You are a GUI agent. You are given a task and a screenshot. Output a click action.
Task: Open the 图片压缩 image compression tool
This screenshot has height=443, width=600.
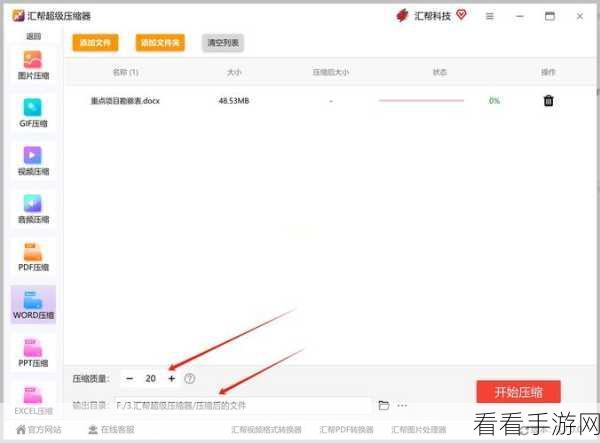click(x=33, y=65)
